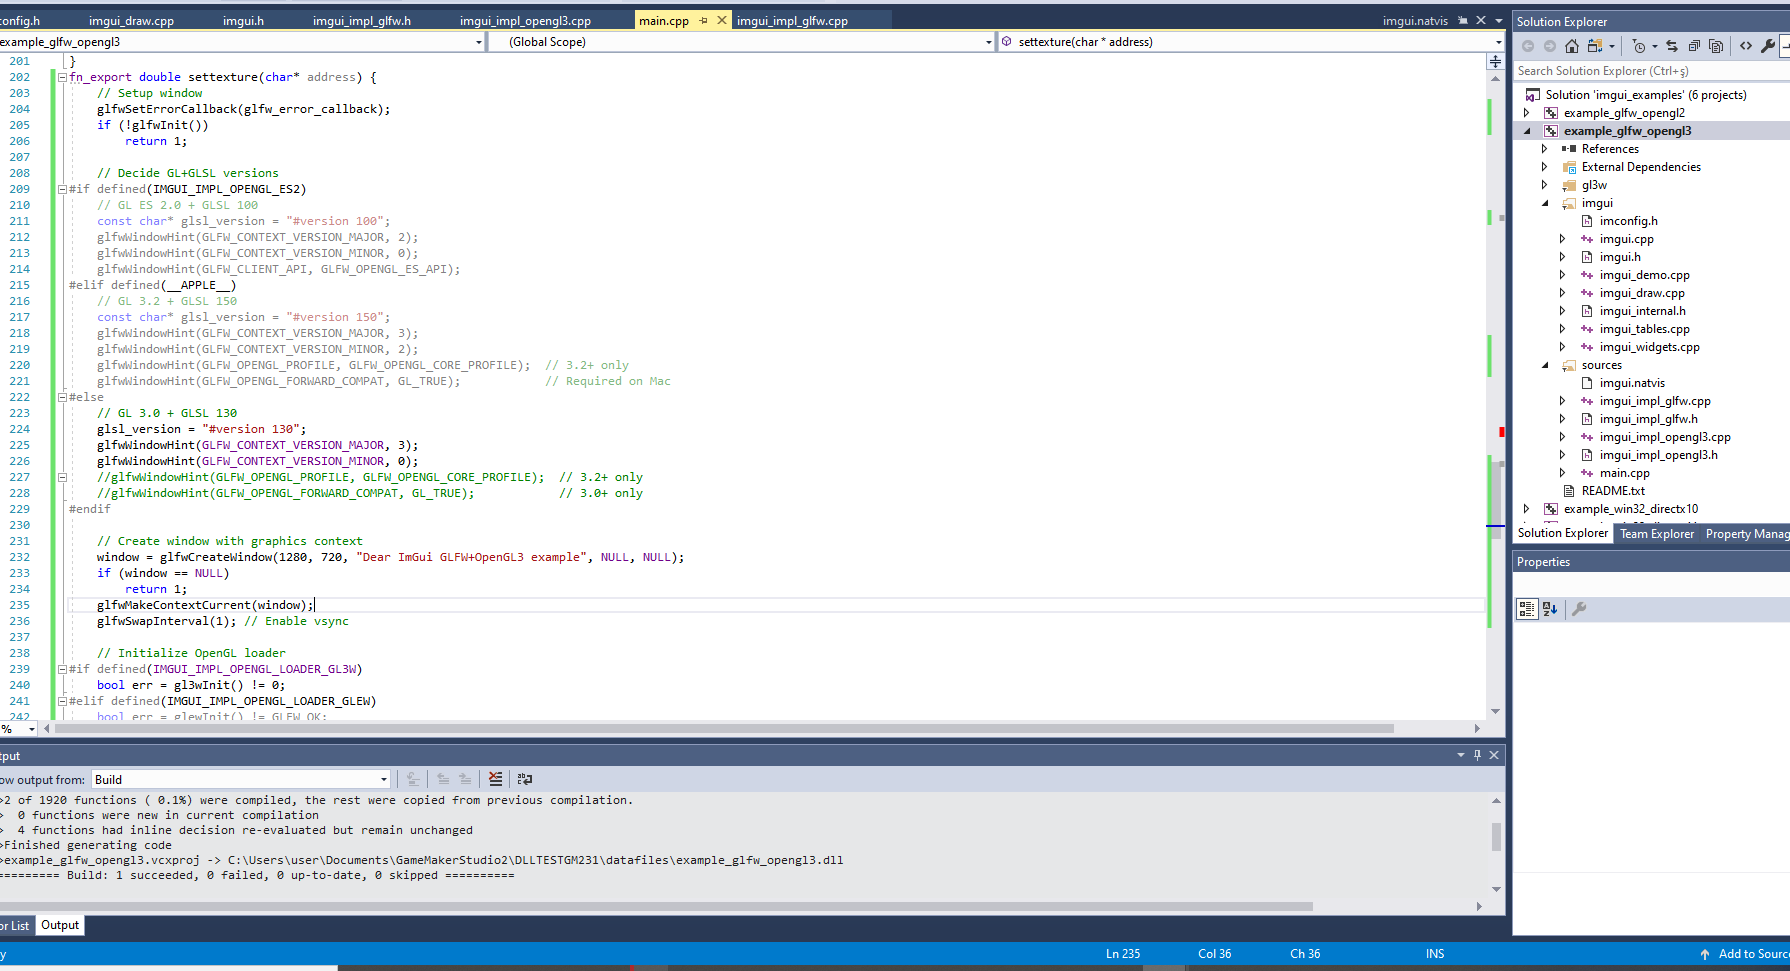Switch to imgui_impl_opengl3.cpp tab
The image size is (1790, 971).
[x=525, y=20]
